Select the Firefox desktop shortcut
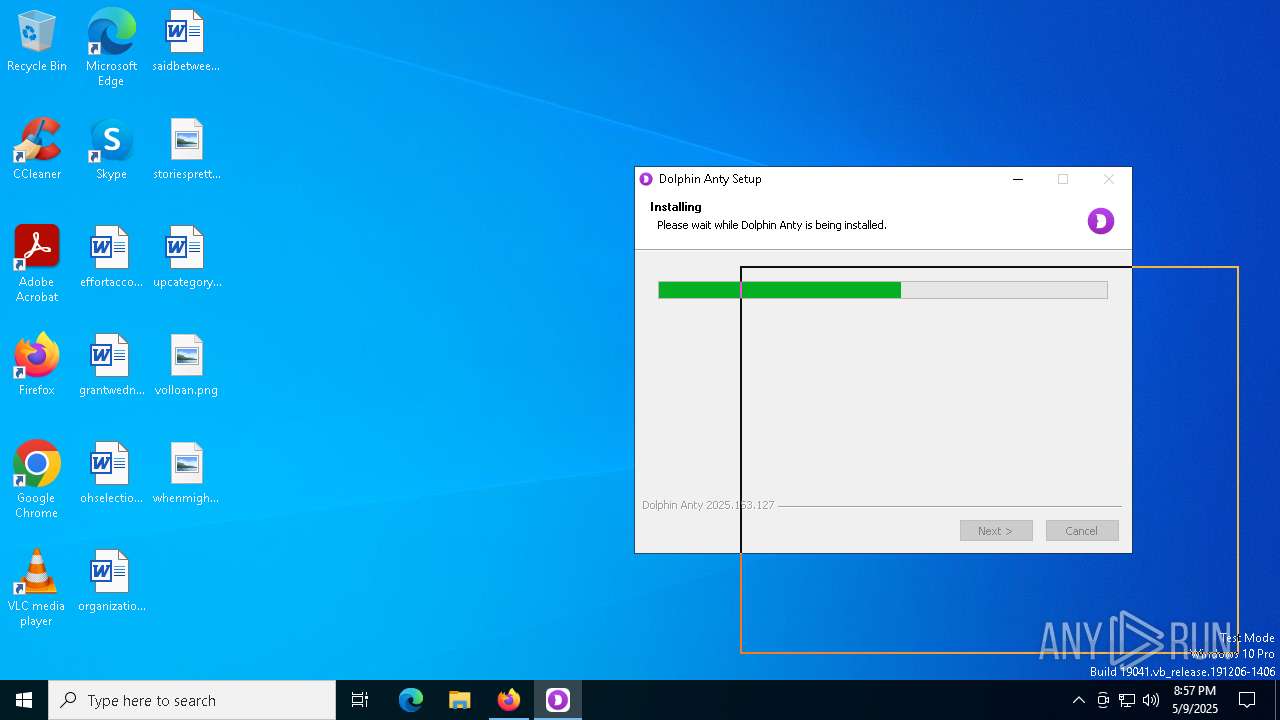The width and height of the screenshot is (1280, 720). coord(37,366)
